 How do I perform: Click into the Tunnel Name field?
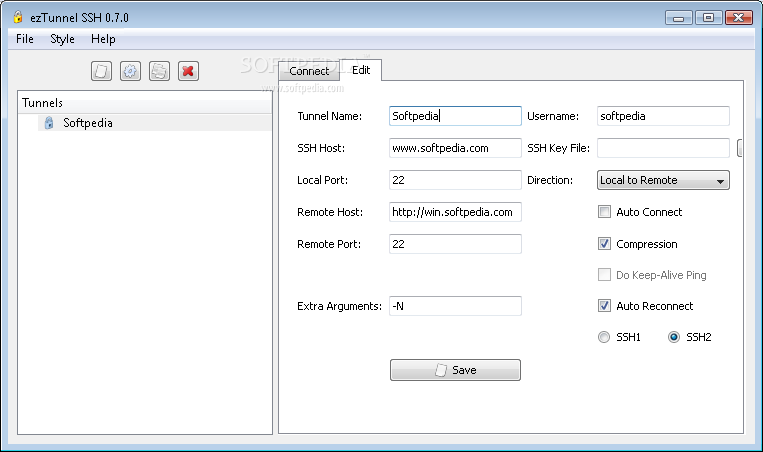coord(455,116)
